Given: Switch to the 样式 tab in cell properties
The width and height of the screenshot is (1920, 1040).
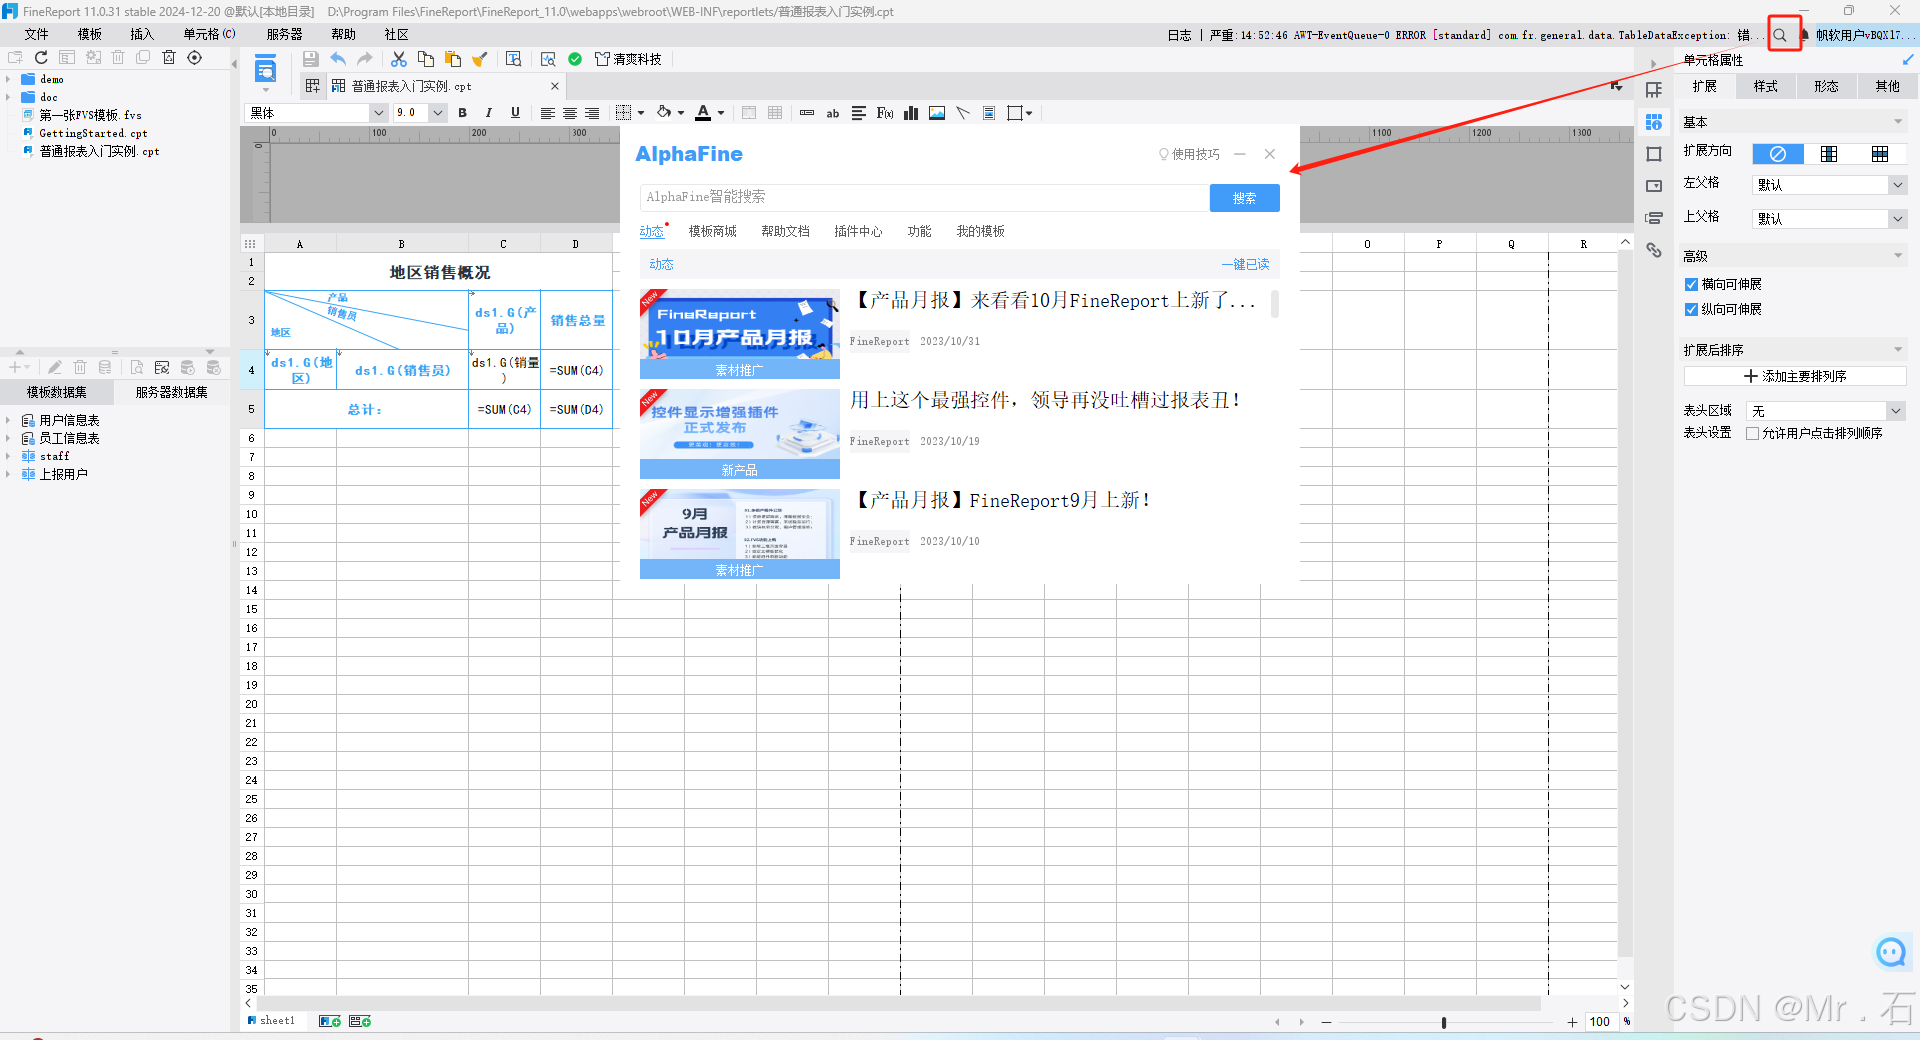Looking at the screenshot, I should [x=1766, y=87].
